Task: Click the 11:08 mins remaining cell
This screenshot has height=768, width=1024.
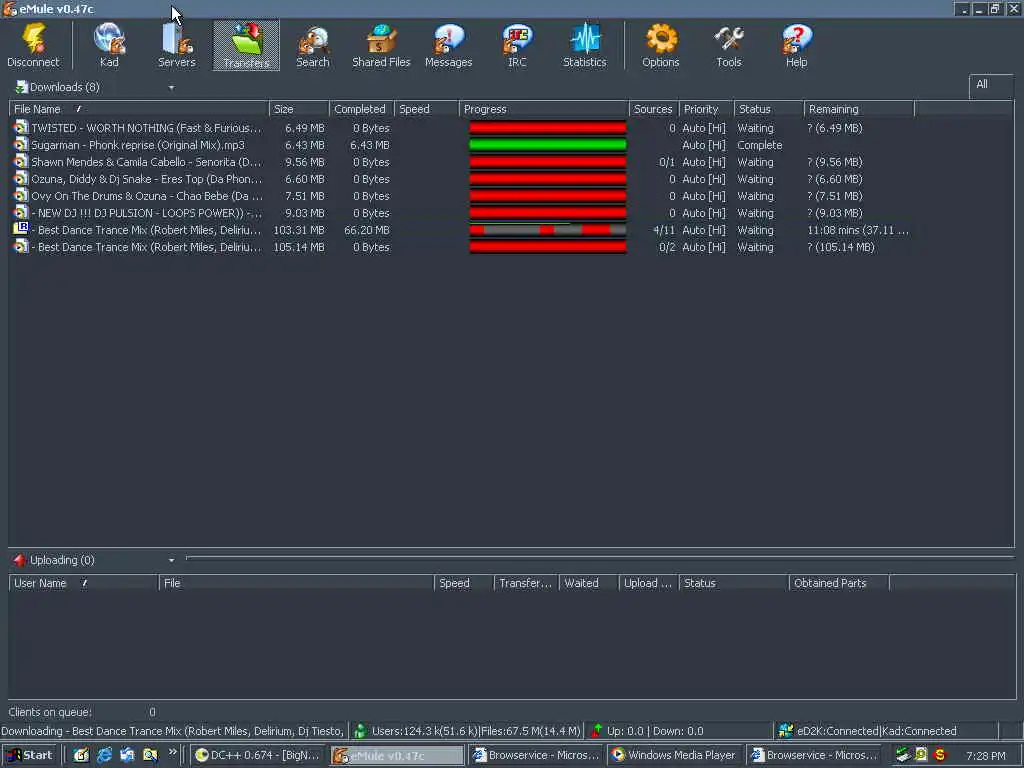Action: click(x=857, y=230)
